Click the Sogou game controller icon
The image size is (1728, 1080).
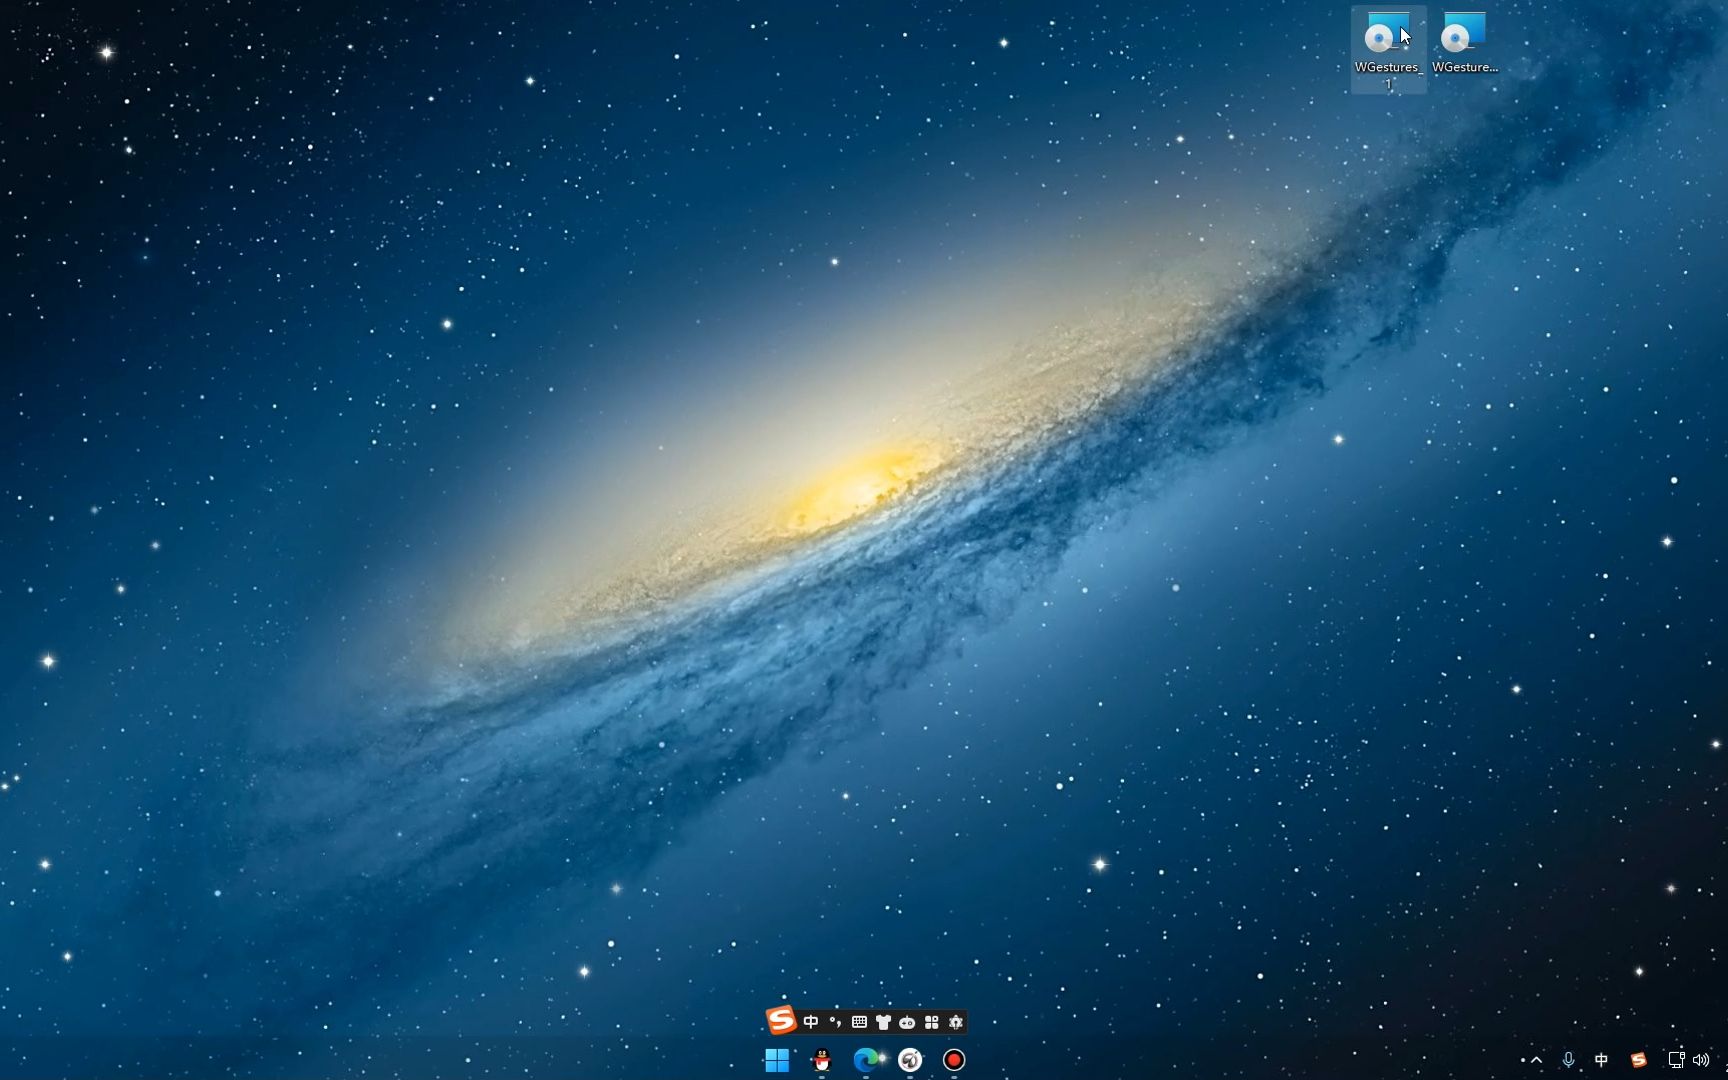pos(907,1022)
